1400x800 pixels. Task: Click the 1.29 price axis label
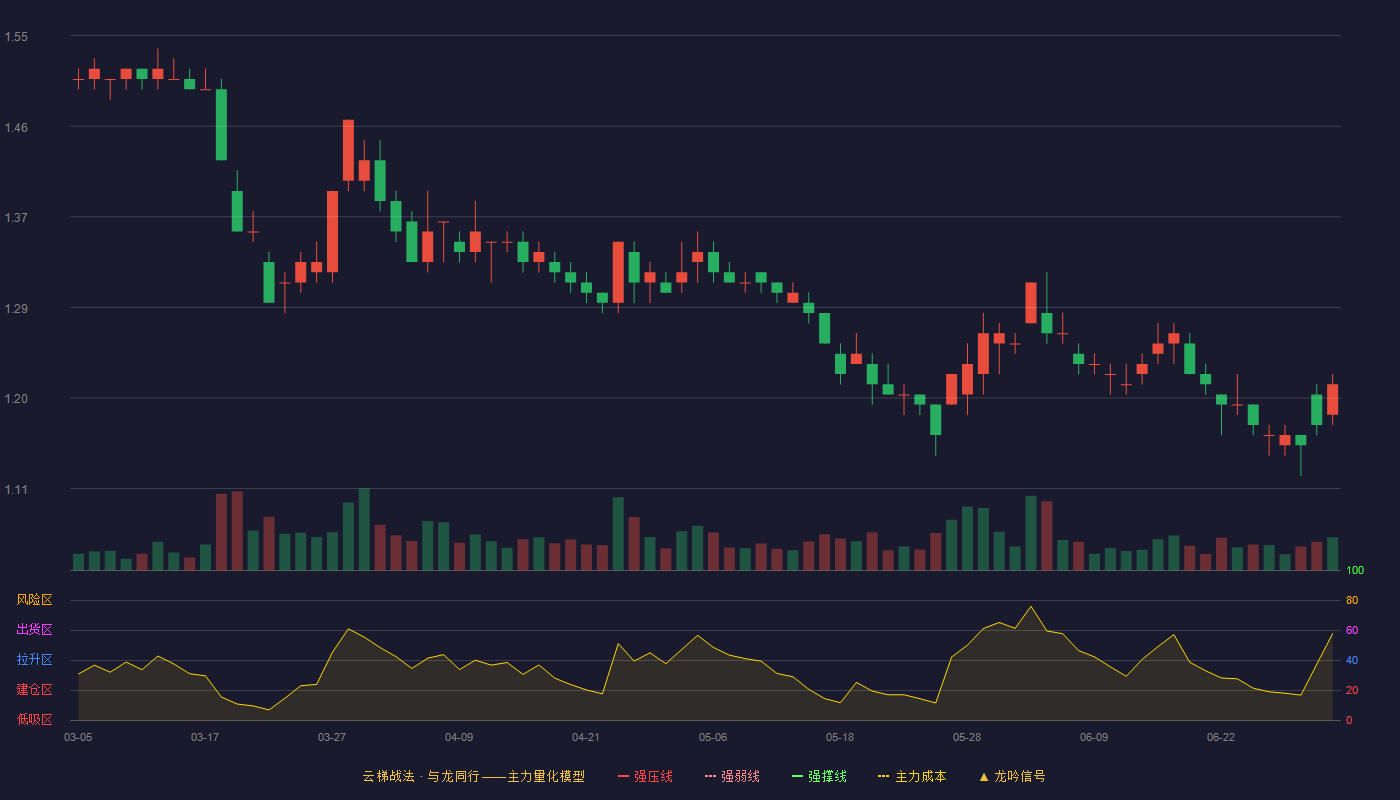click(x=16, y=309)
